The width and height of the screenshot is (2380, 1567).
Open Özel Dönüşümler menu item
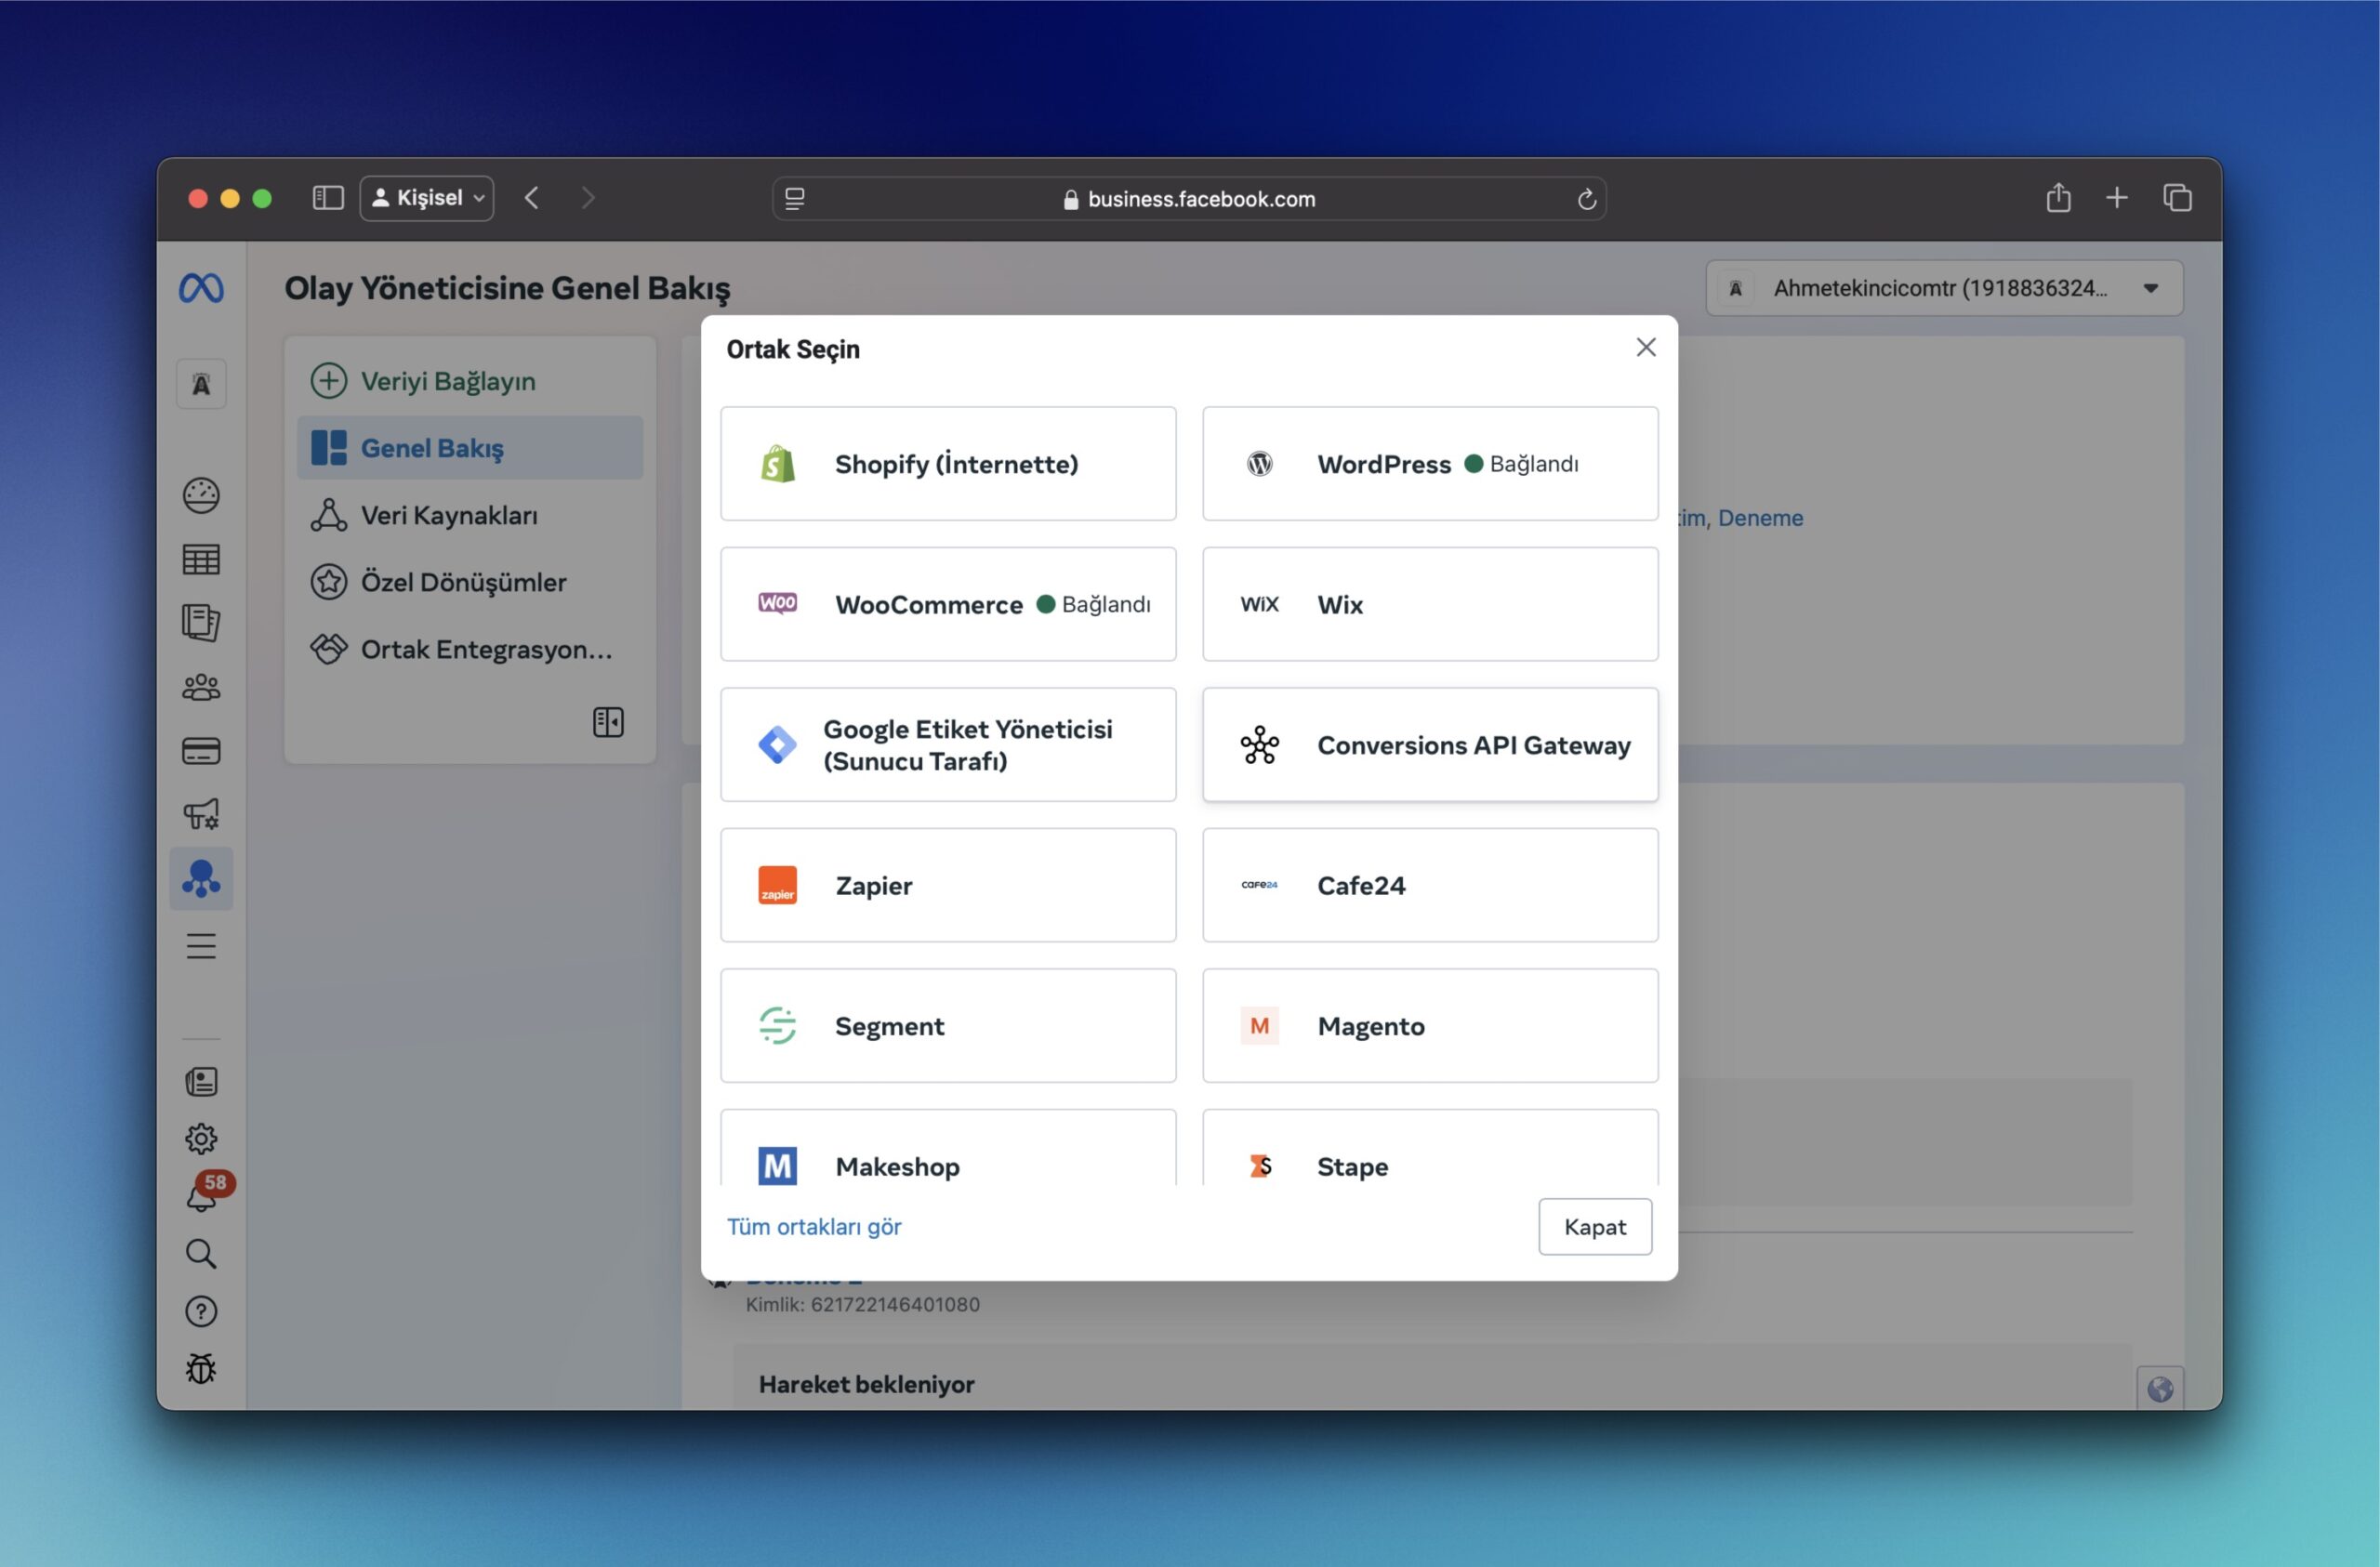point(463,582)
